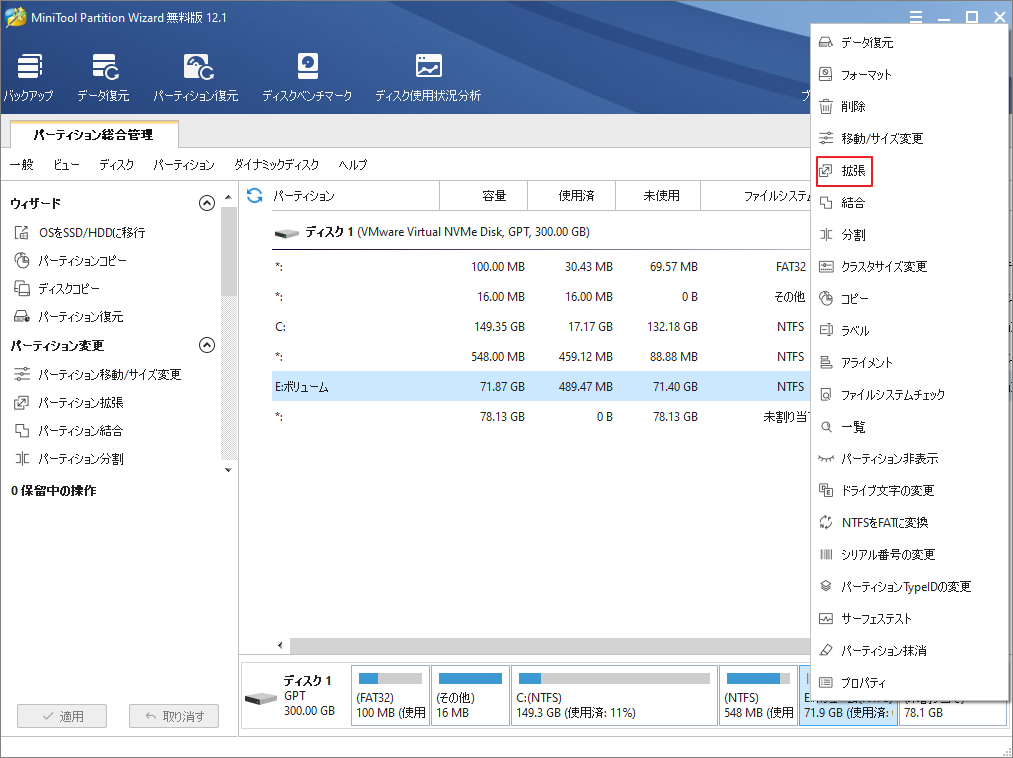
Task: Choose フォーマット from the context menu
Action: click(x=909, y=74)
